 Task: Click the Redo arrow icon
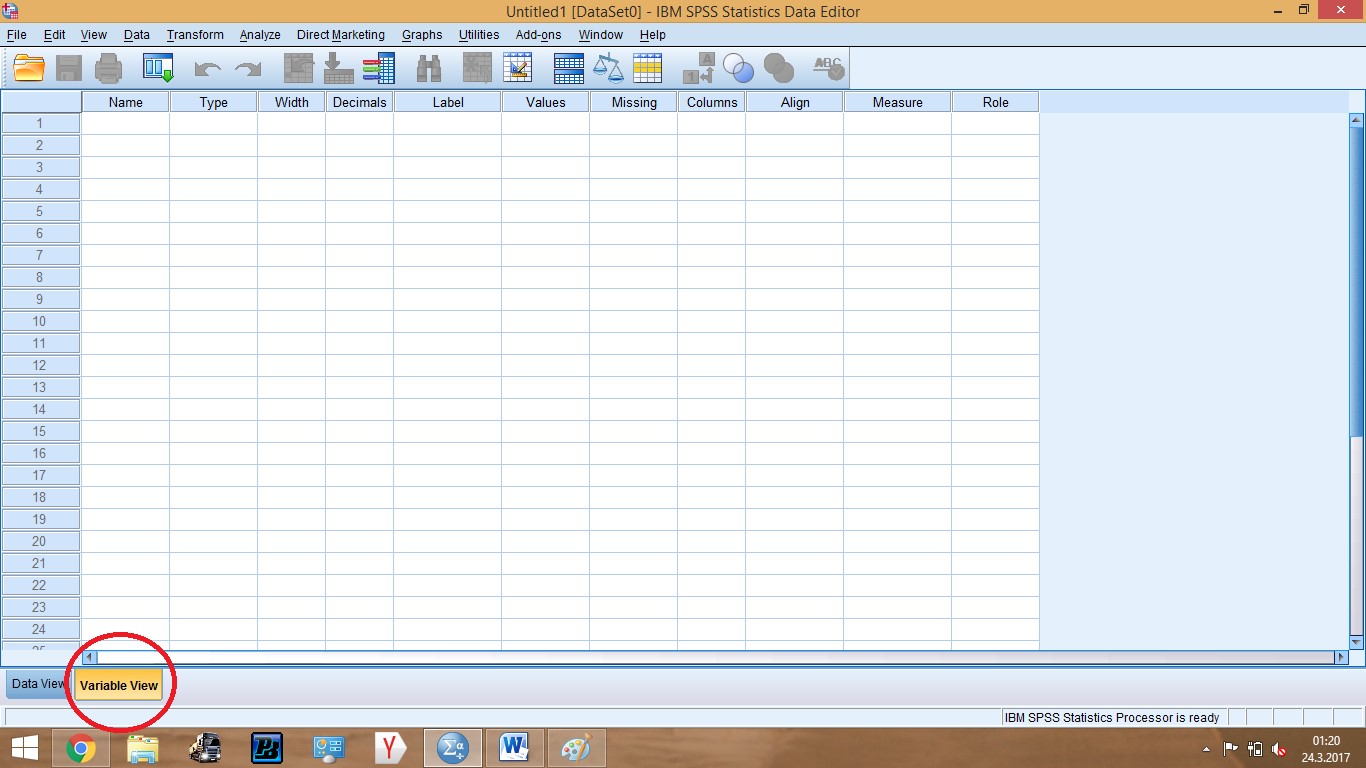[x=247, y=69]
